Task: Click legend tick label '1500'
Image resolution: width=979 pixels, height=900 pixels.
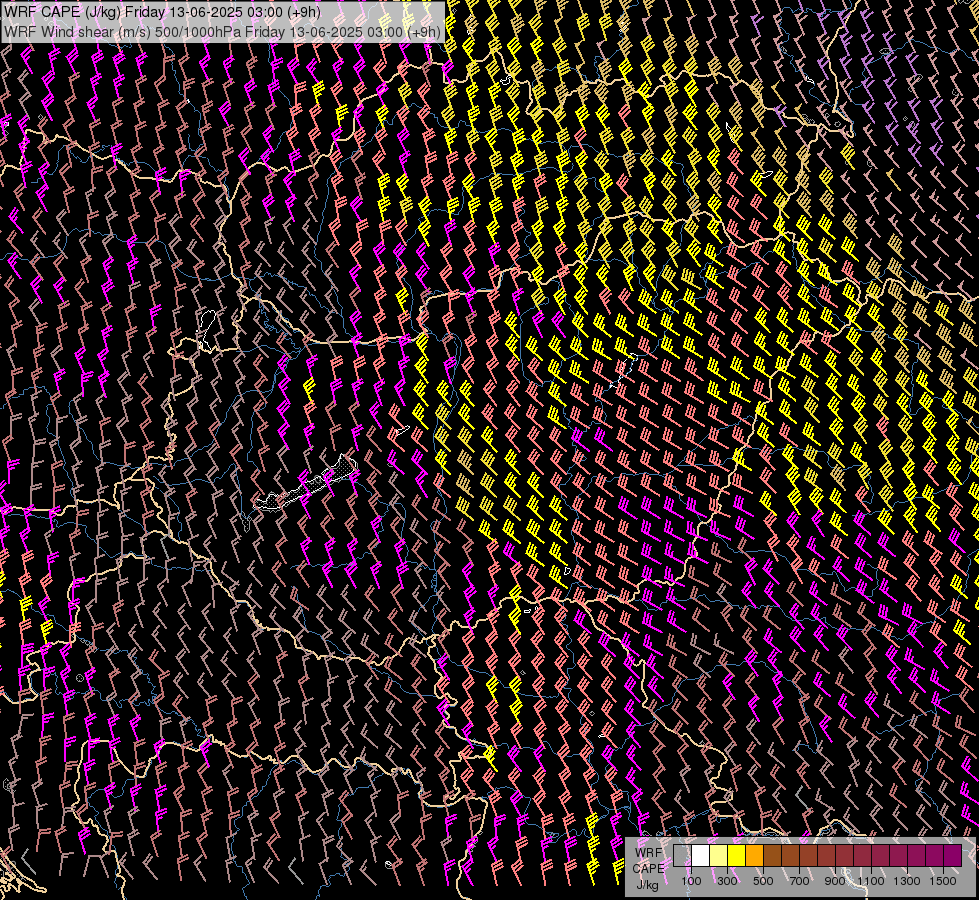Action: pos(943,881)
